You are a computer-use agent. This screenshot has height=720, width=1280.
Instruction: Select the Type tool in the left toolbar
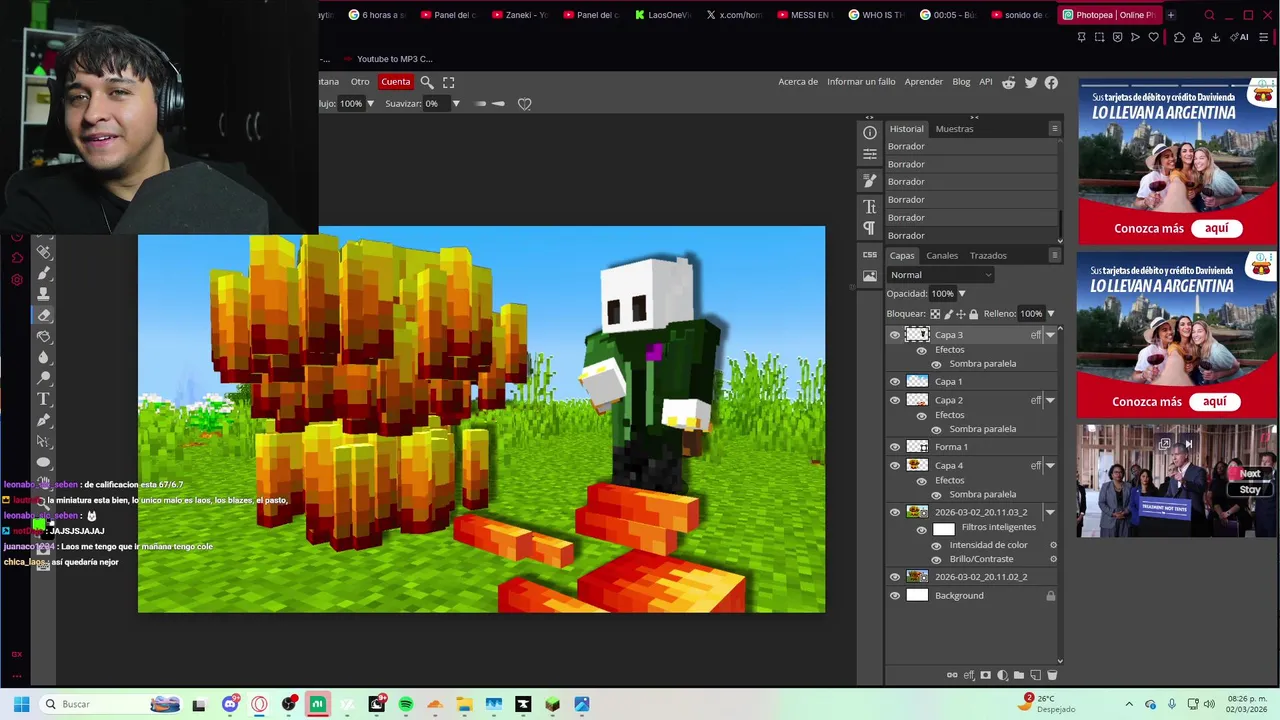coord(44,399)
